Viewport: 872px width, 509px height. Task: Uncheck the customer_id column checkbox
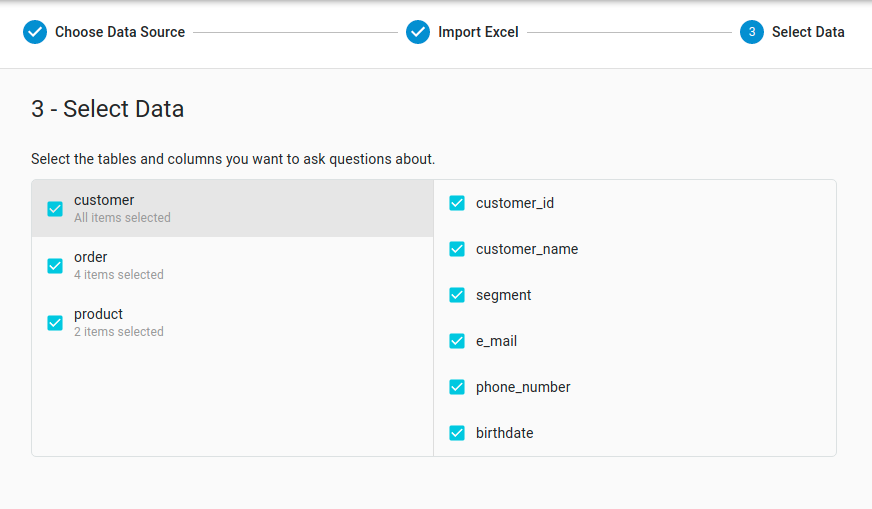[x=457, y=203]
